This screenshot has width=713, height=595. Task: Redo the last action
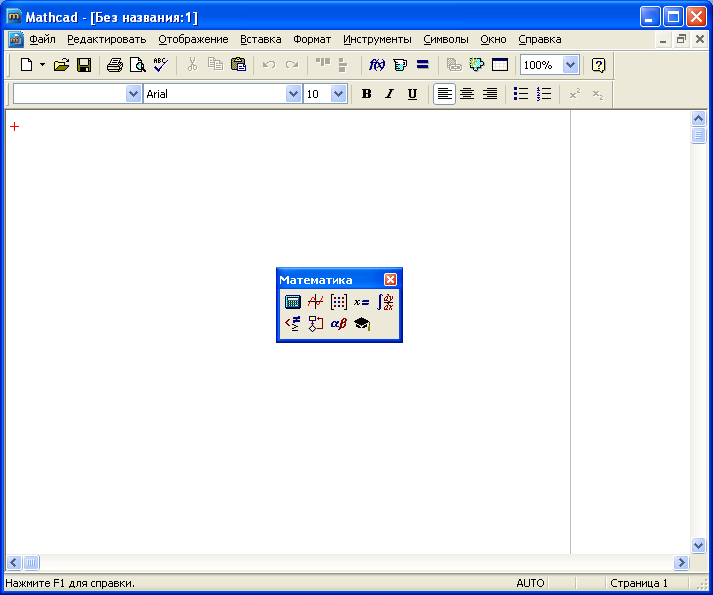(x=292, y=65)
